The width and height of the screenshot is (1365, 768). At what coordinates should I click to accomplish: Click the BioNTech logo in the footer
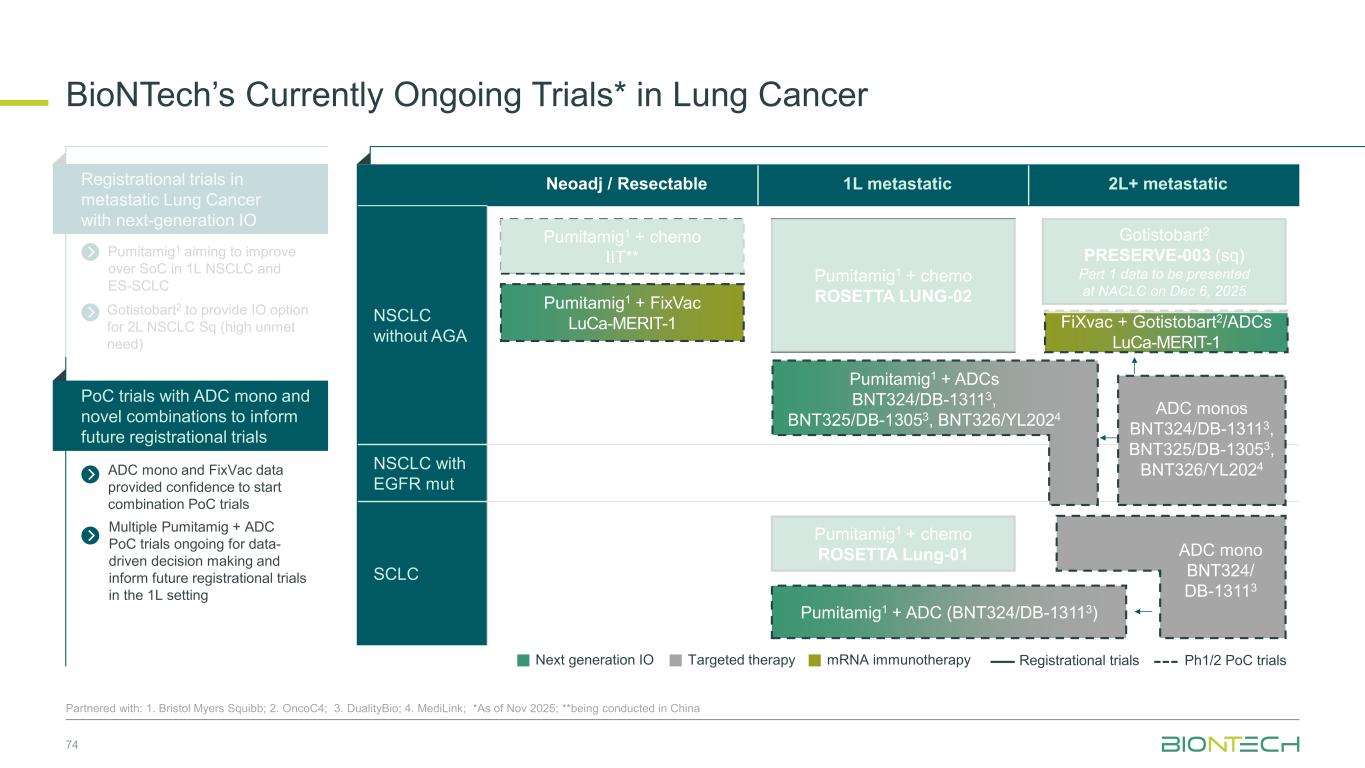point(1230,744)
